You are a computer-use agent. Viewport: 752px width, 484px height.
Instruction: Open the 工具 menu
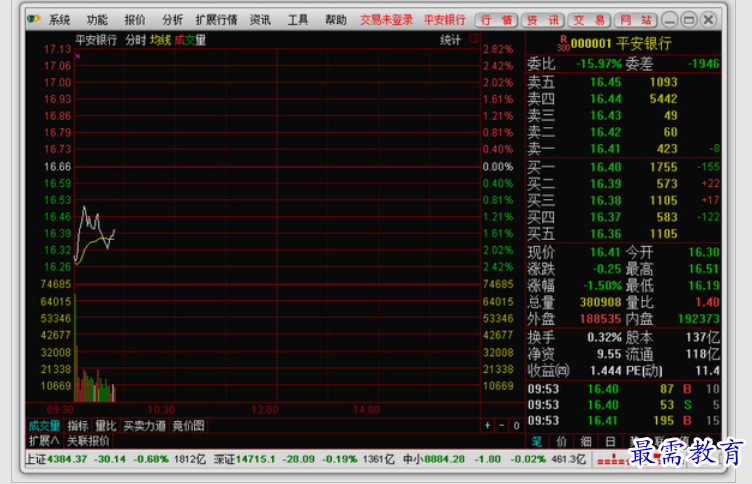[x=298, y=20]
